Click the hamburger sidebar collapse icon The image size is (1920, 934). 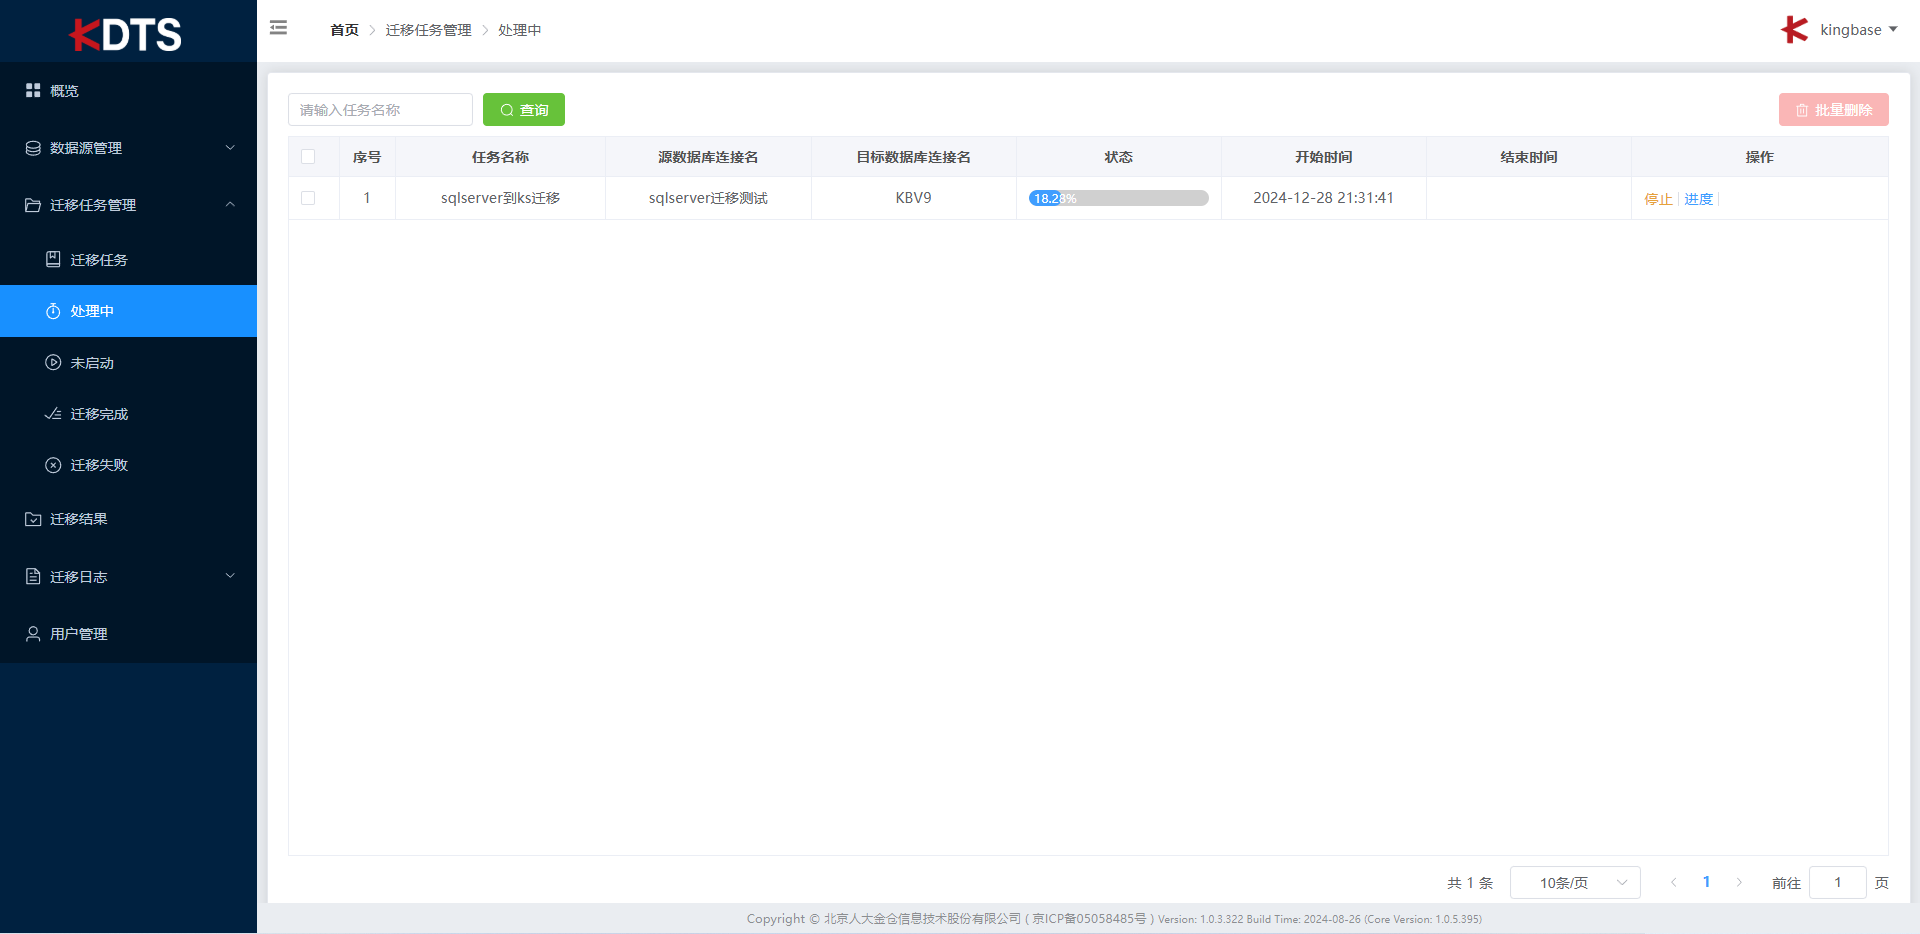[x=278, y=28]
